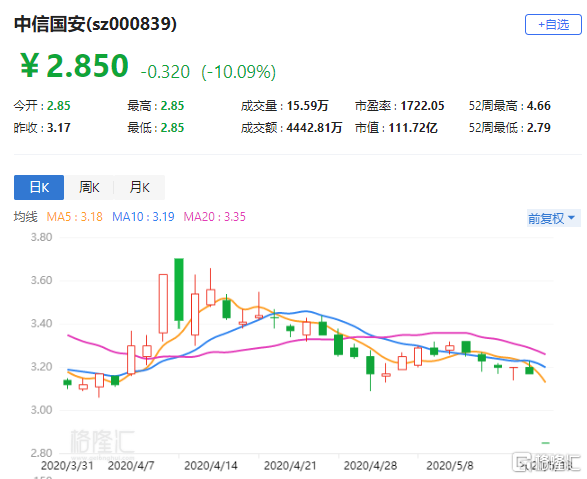This screenshot has width=587, height=479.
Task: Click the 2020/4/28 date axis label
Action: (370, 466)
